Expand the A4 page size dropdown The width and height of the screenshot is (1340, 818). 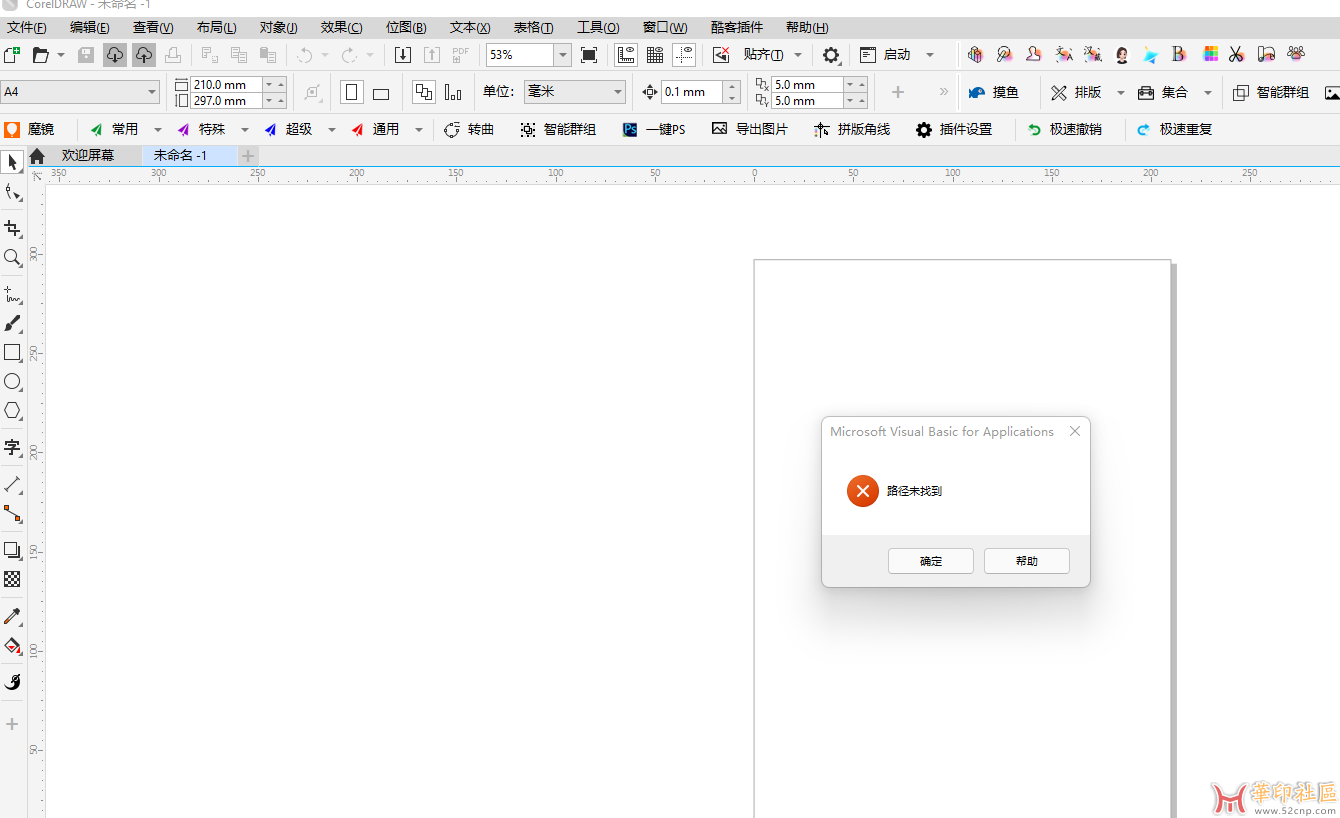point(152,92)
